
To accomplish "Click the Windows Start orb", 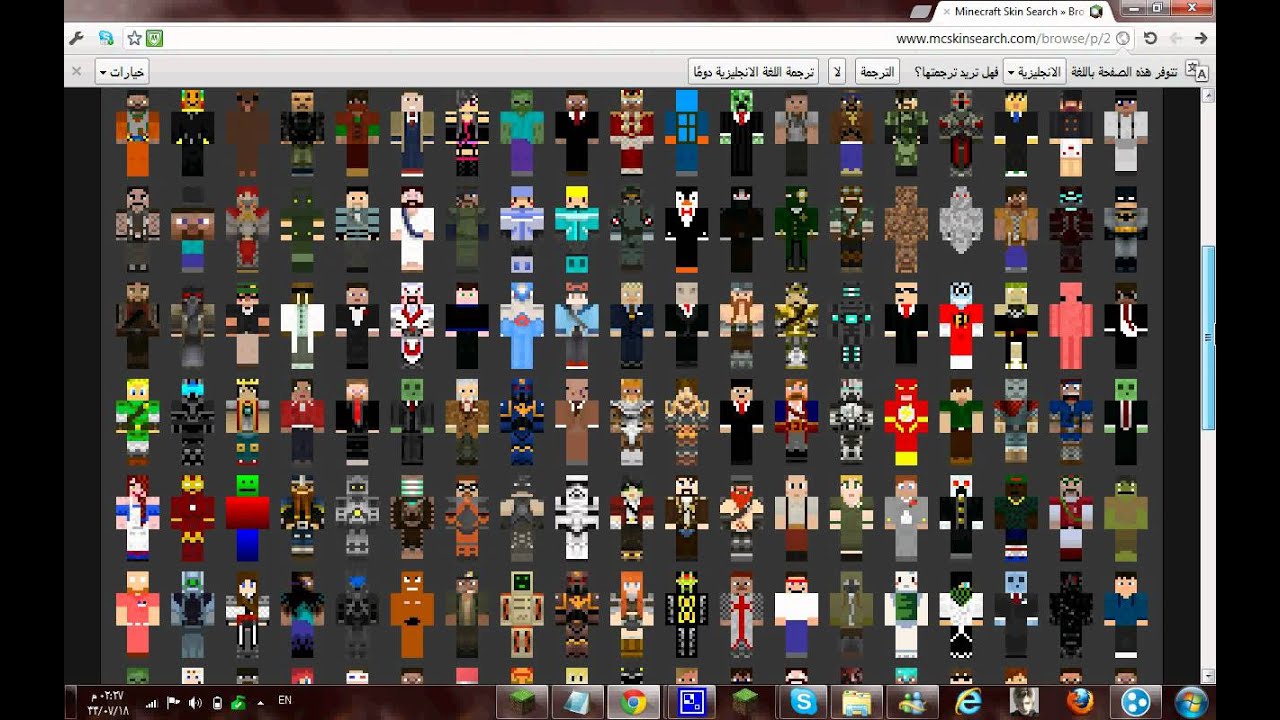I will click(x=1192, y=701).
